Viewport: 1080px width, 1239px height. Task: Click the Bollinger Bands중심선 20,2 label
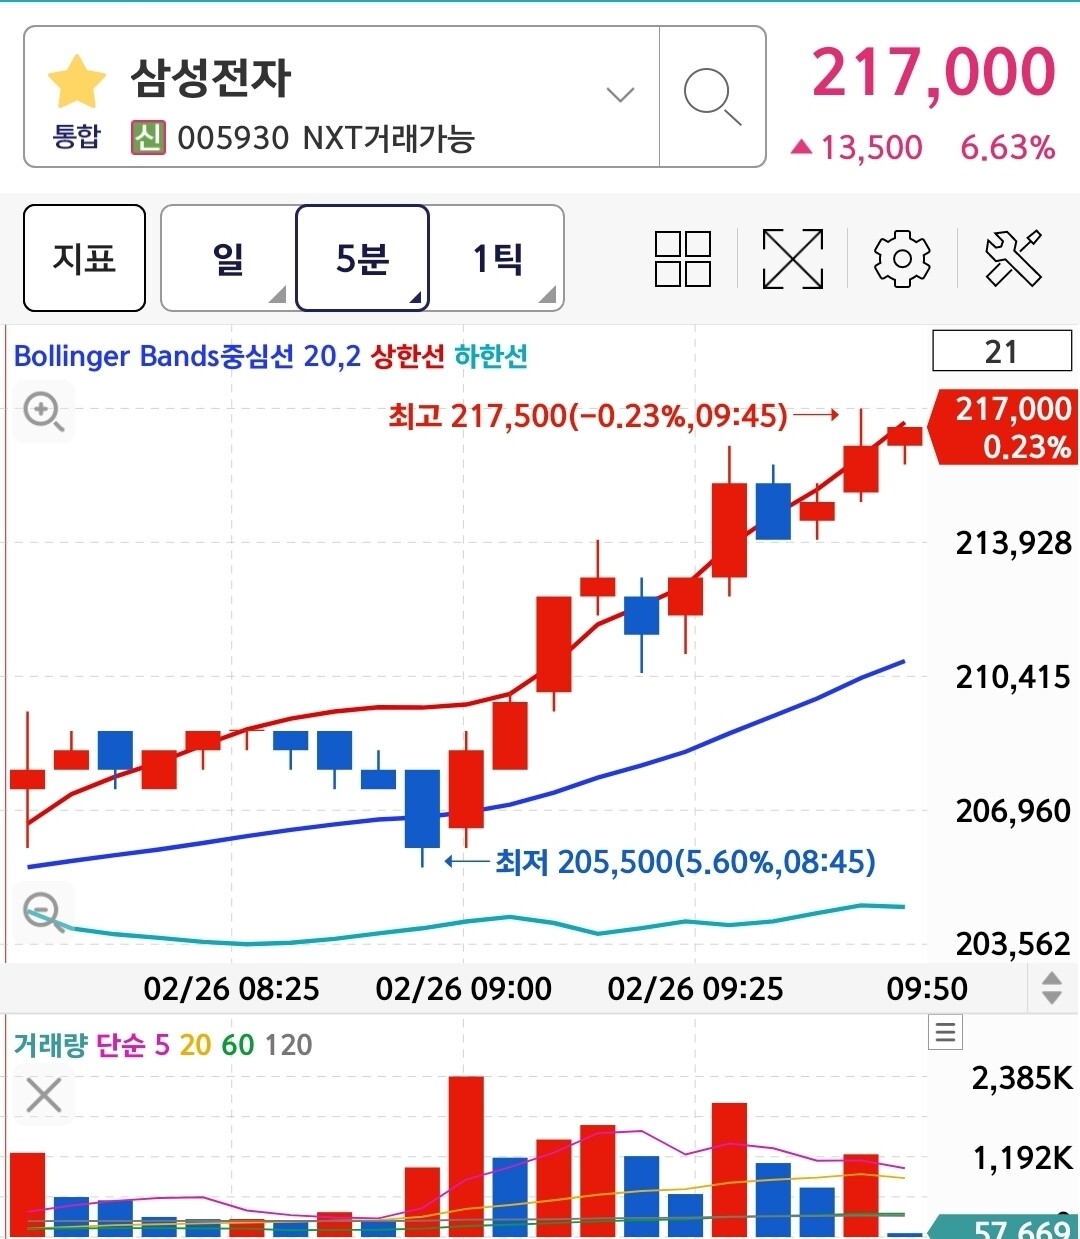coord(187,356)
